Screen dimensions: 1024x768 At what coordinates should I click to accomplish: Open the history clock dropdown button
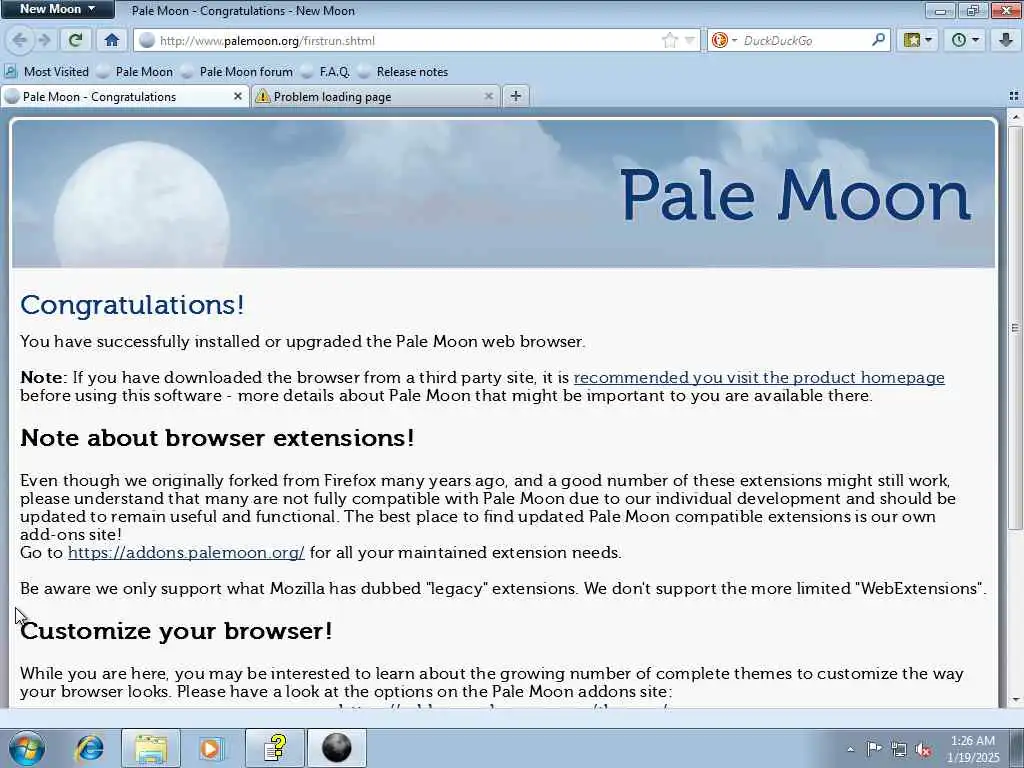pos(965,40)
